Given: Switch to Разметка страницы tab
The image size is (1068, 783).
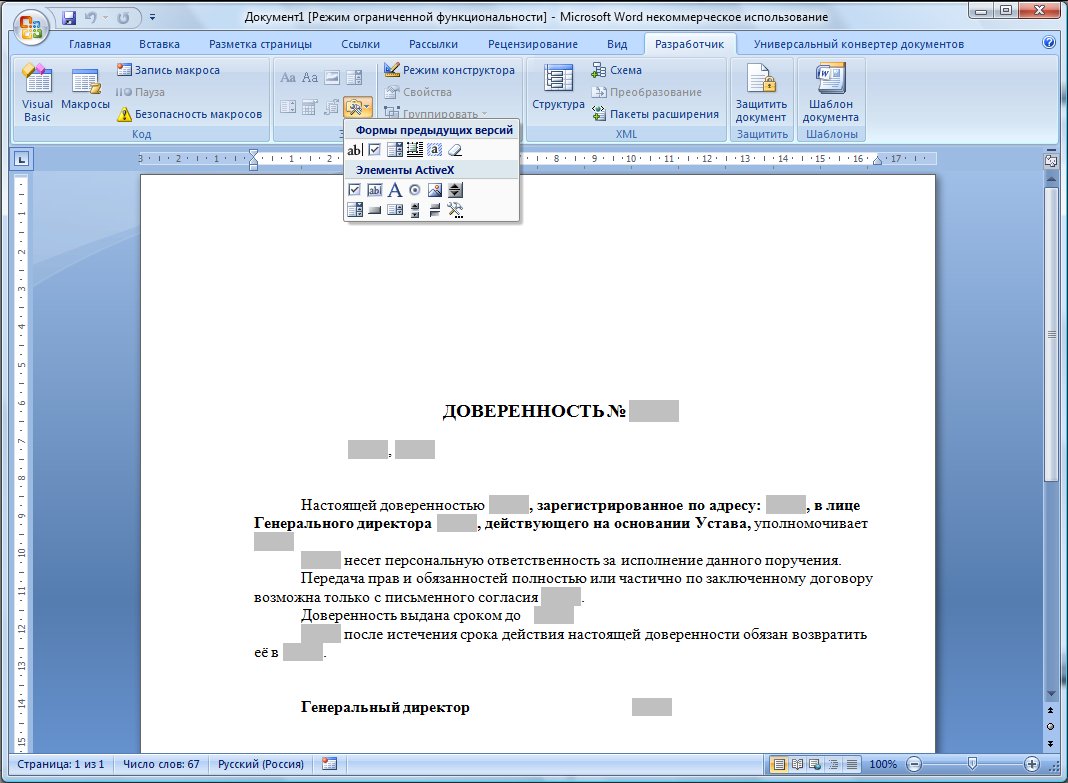Looking at the screenshot, I should click(260, 44).
